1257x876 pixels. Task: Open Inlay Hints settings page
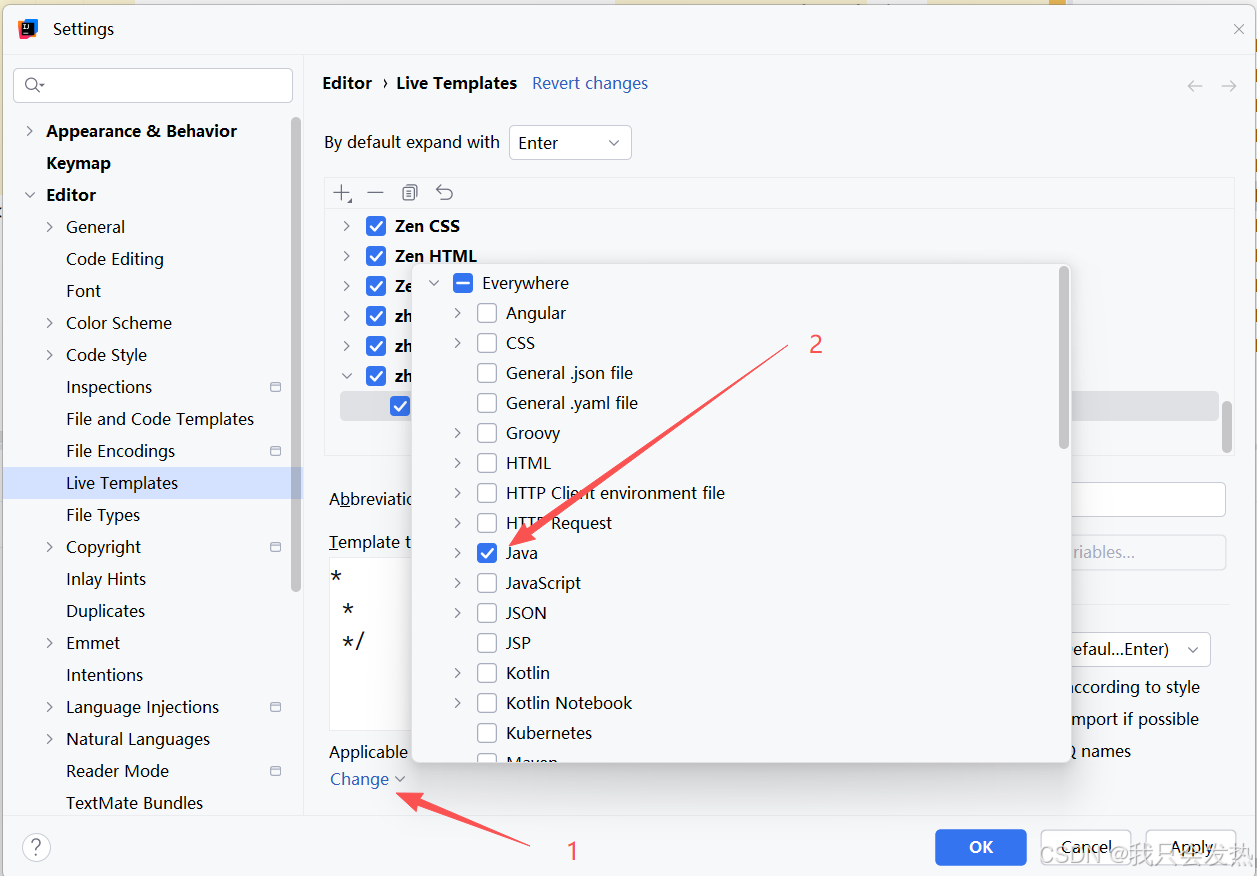point(106,579)
